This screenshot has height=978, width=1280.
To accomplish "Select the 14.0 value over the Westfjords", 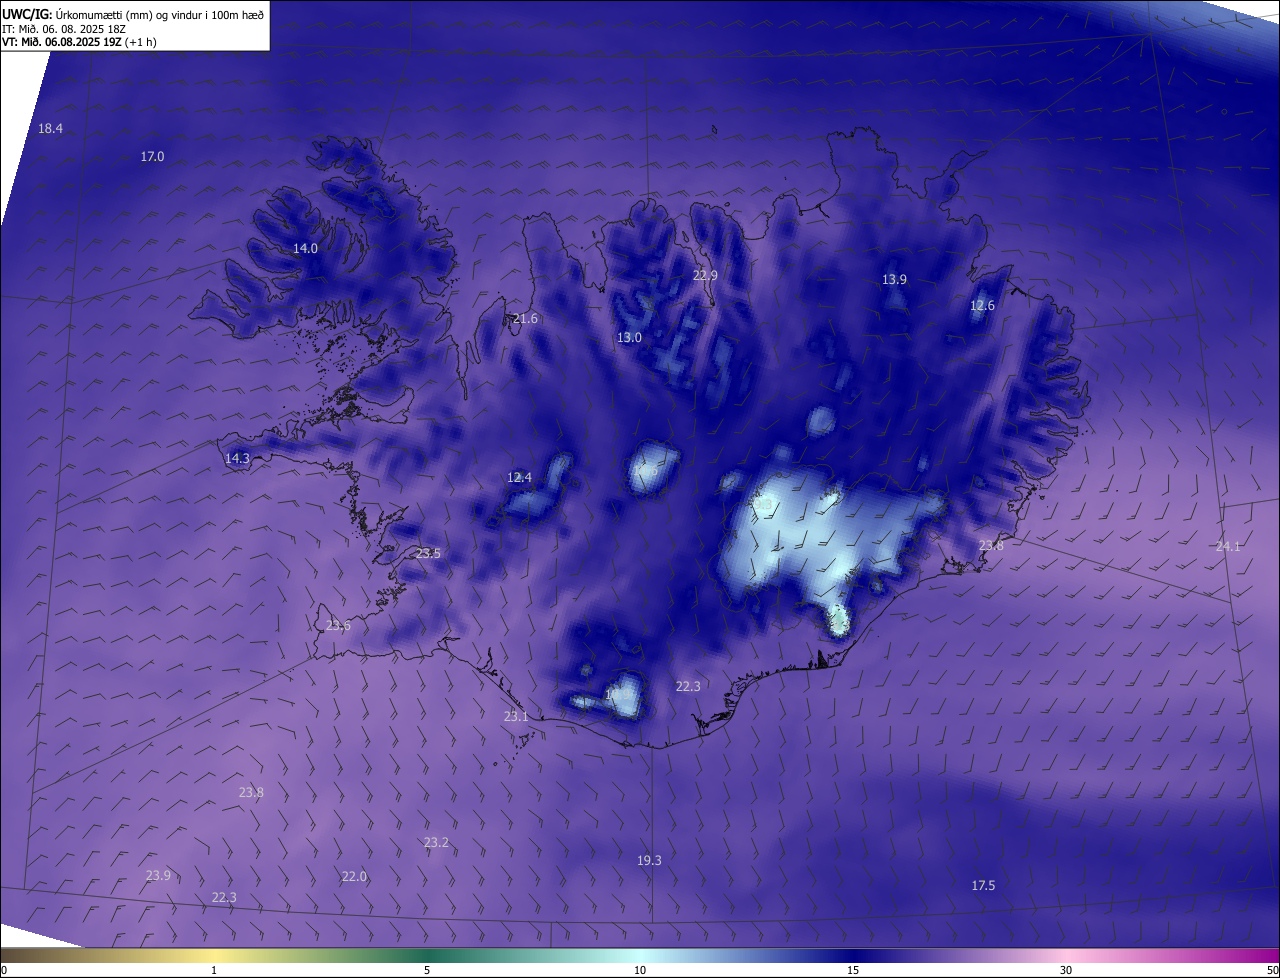I will click(305, 249).
